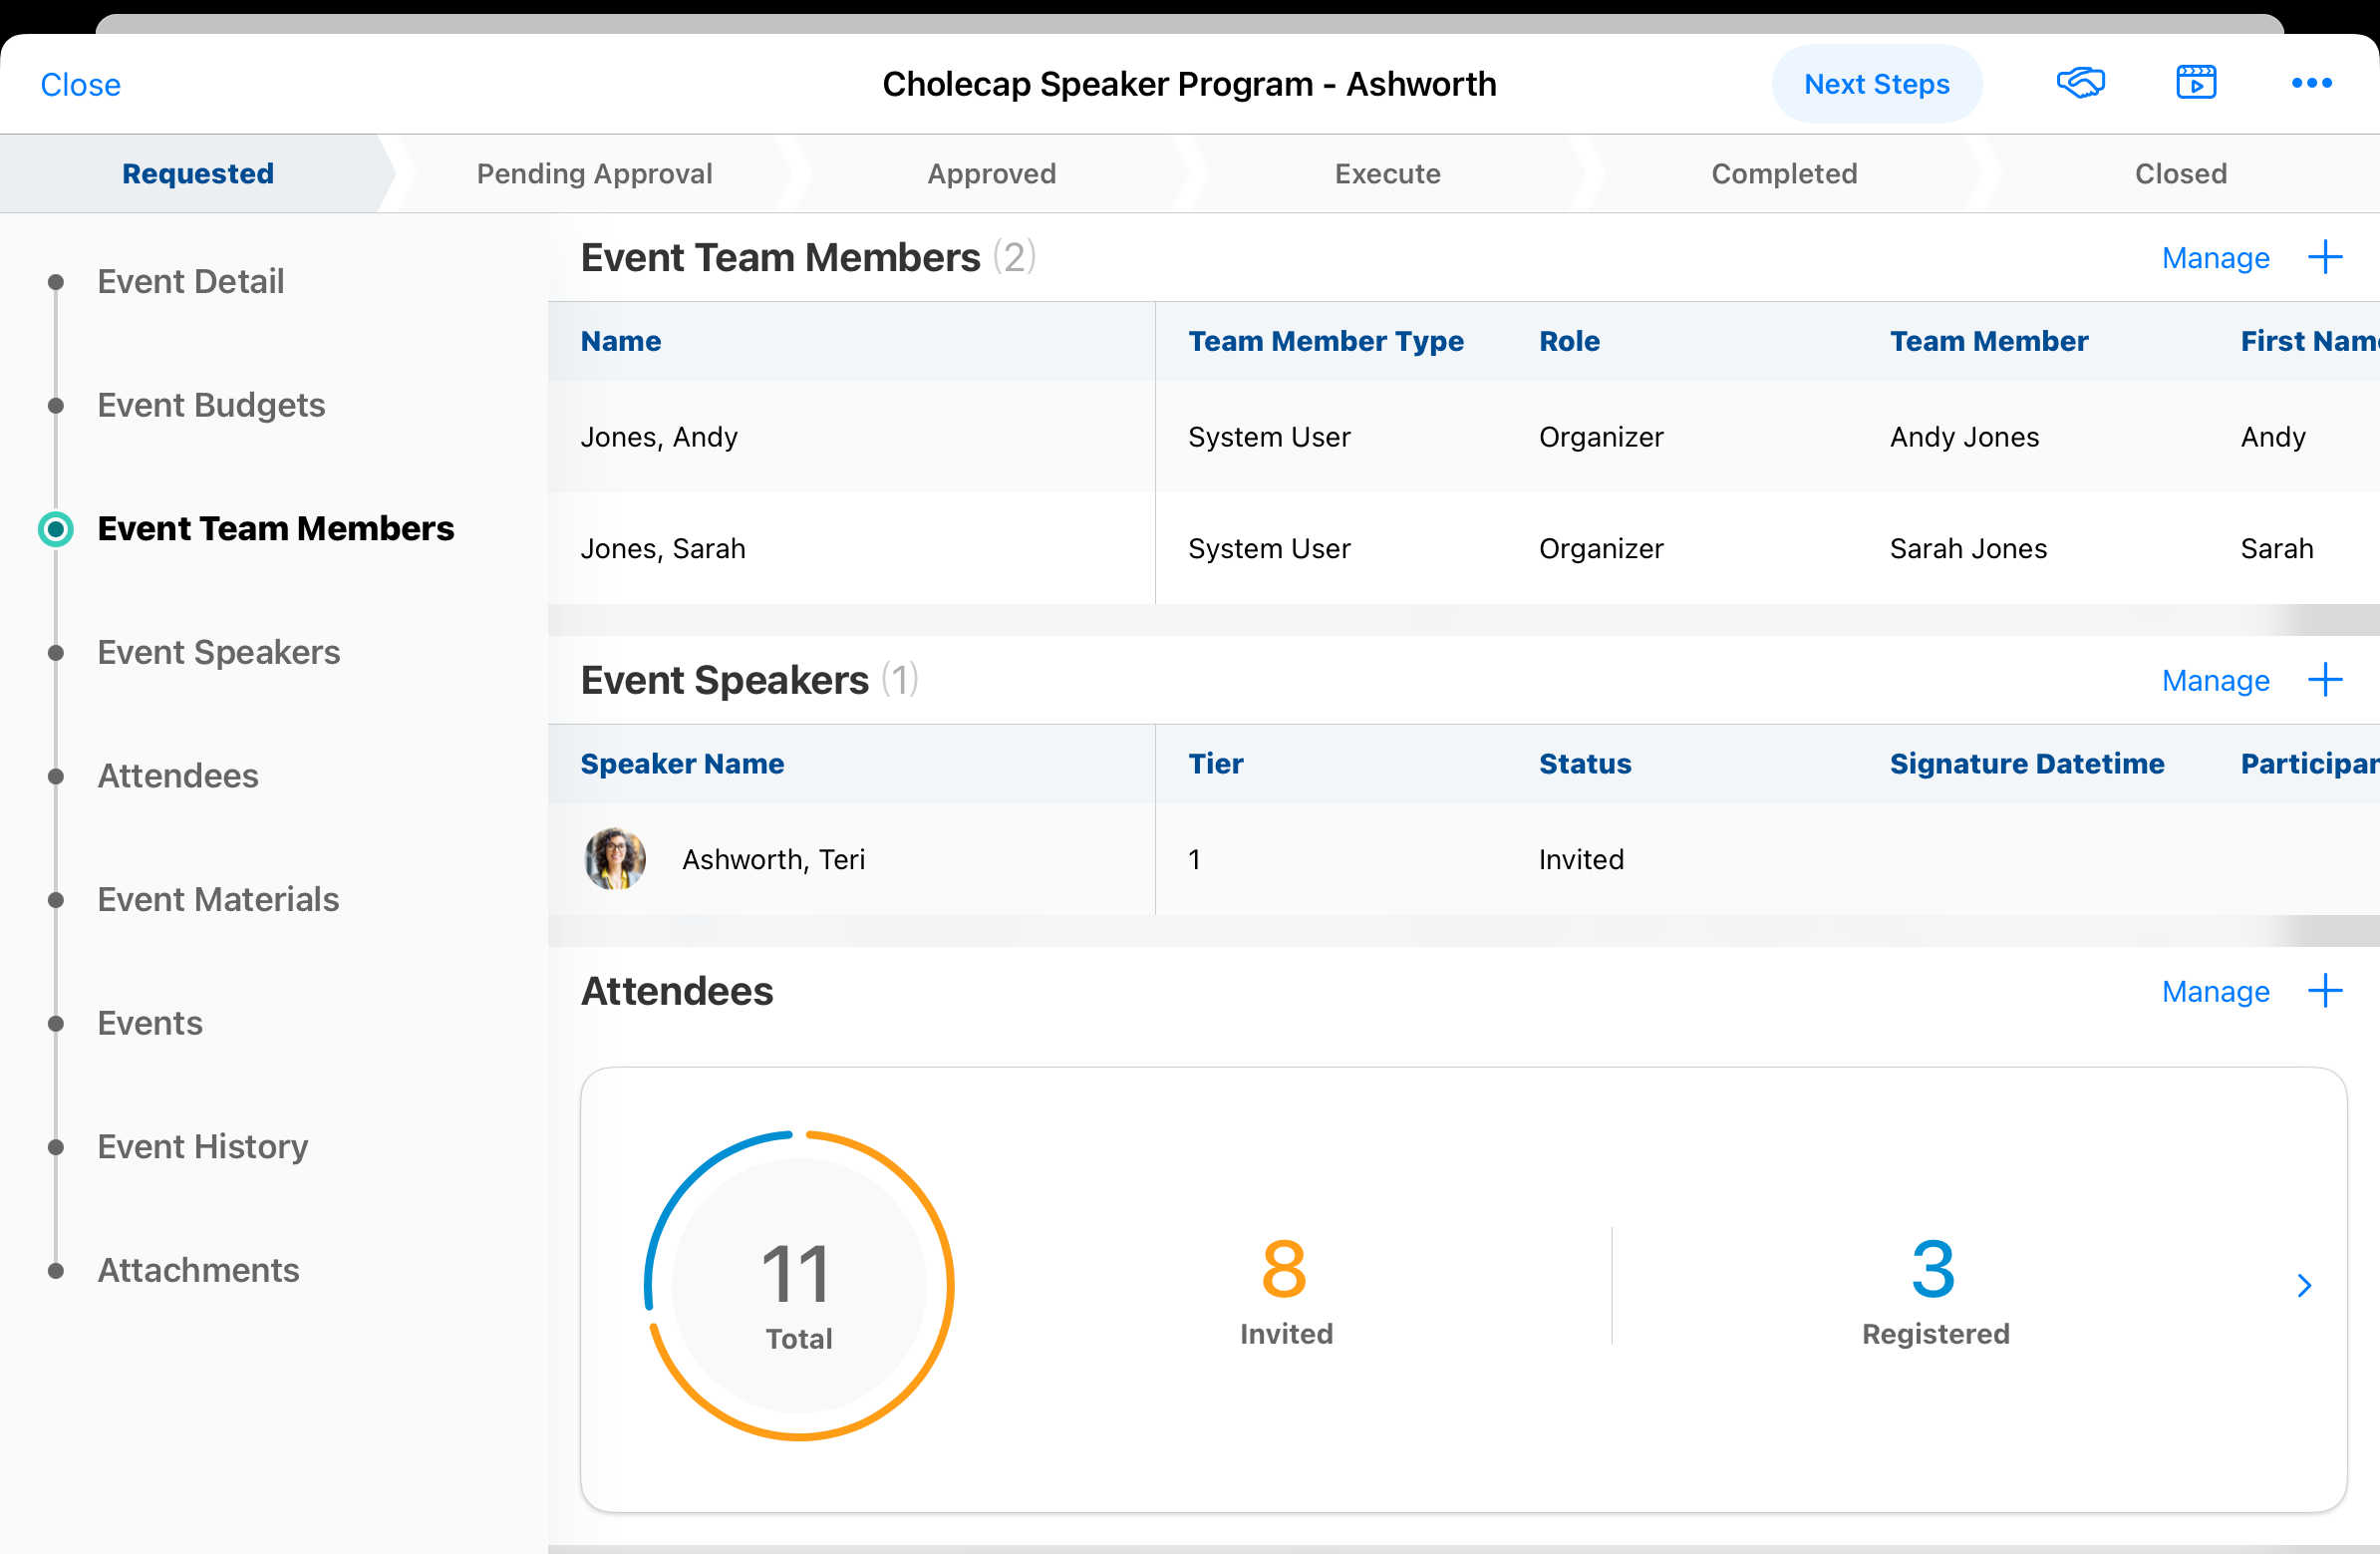This screenshot has width=2380, height=1554.
Task: Click Manage for Attendees section
Action: tap(2215, 992)
